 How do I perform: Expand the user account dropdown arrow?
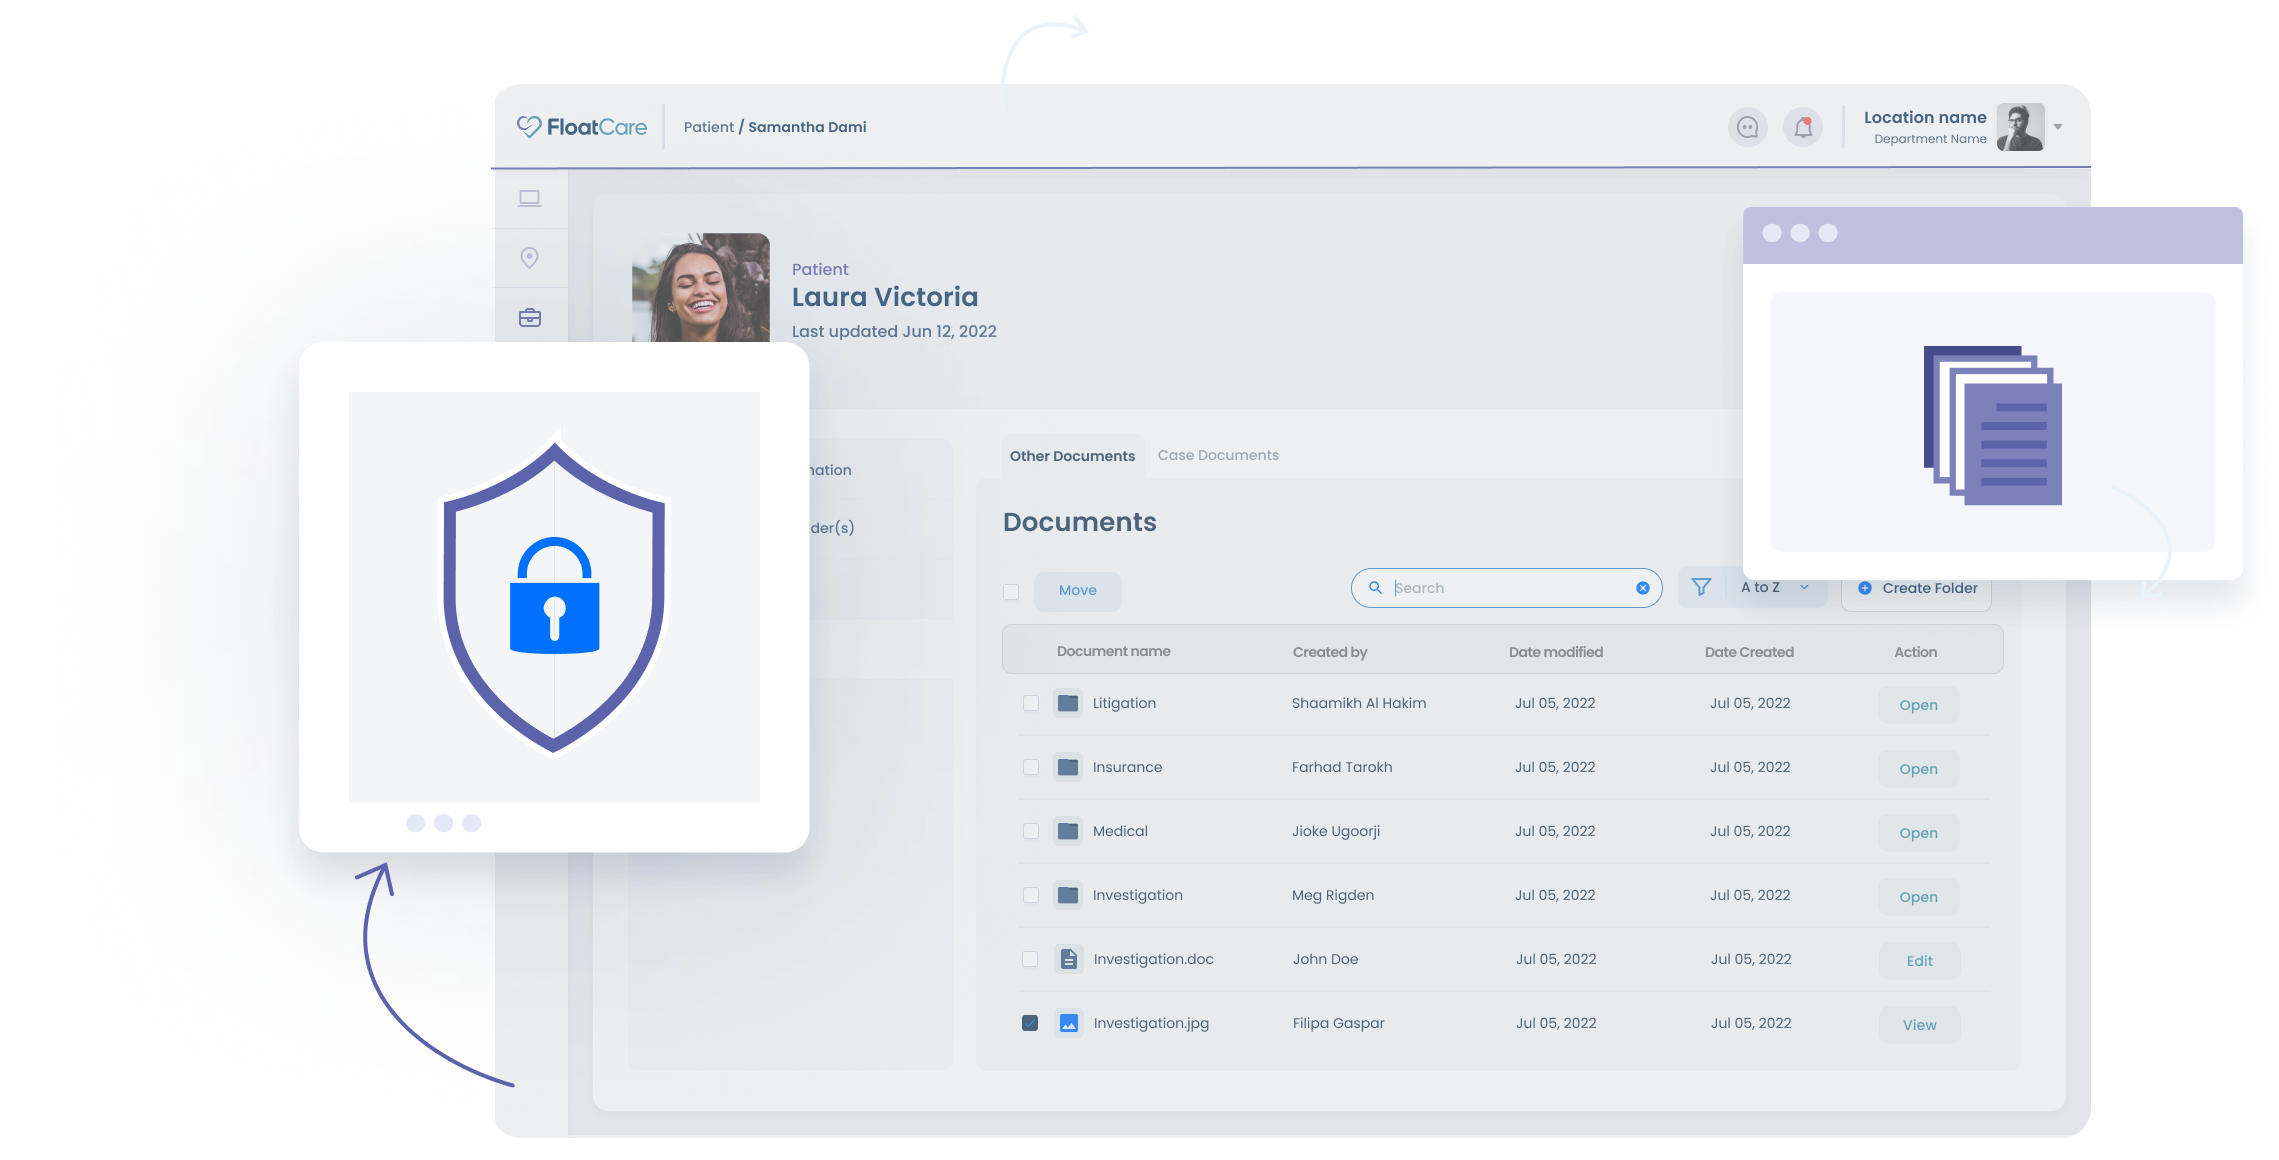[x=2058, y=127]
